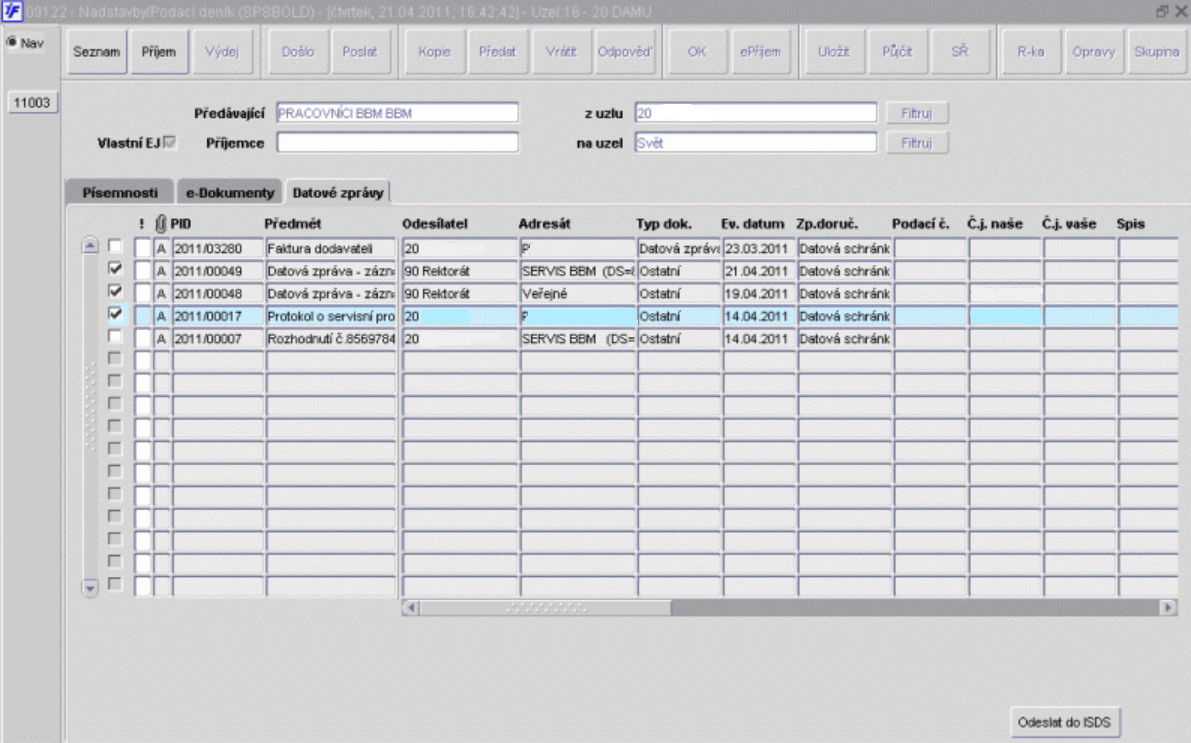Click the Výdej toolbar button
The height and width of the screenshot is (743, 1191).
click(222, 52)
